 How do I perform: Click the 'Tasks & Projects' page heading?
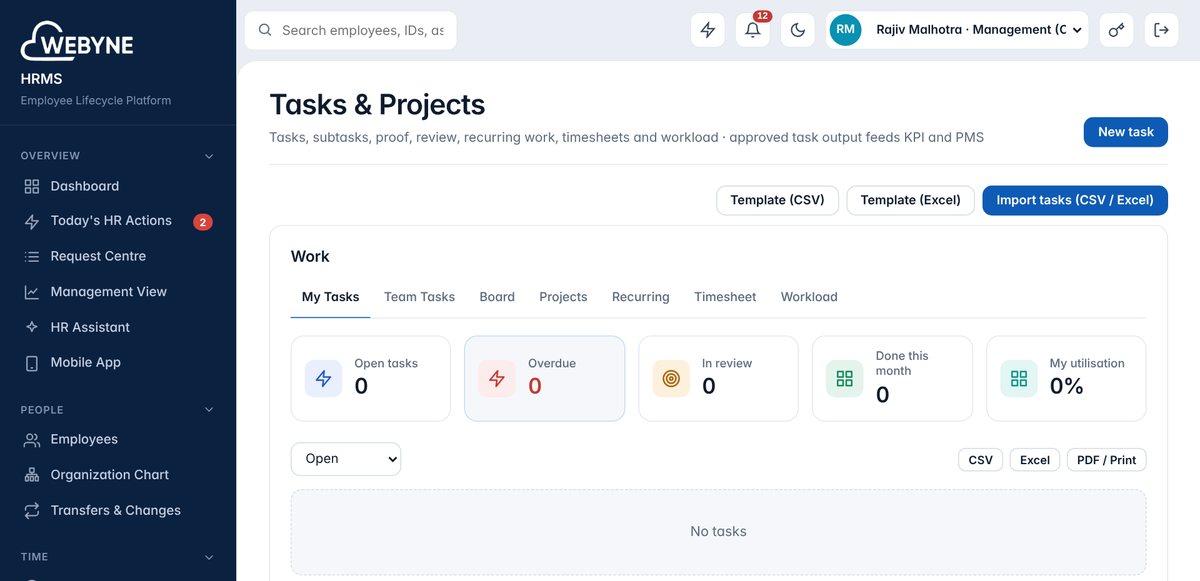click(x=377, y=105)
